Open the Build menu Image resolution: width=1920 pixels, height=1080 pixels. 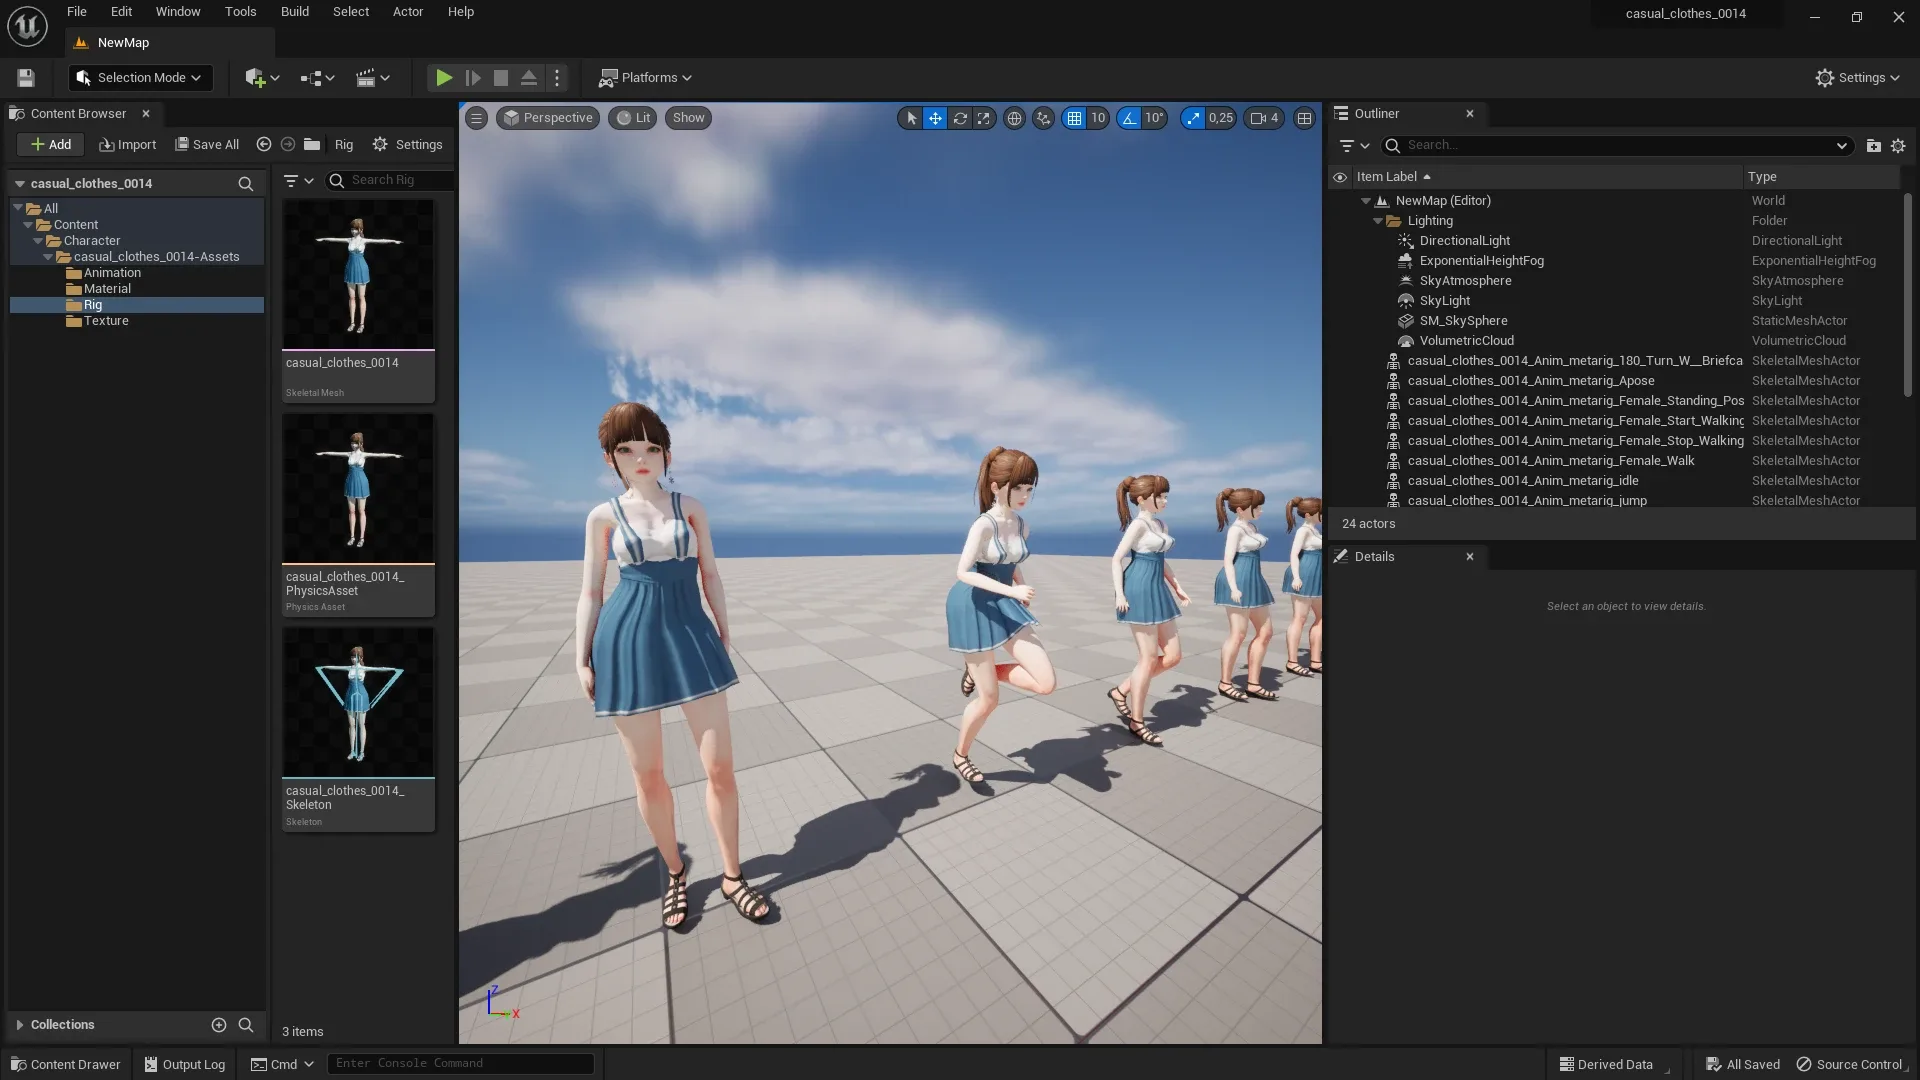[294, 12]
